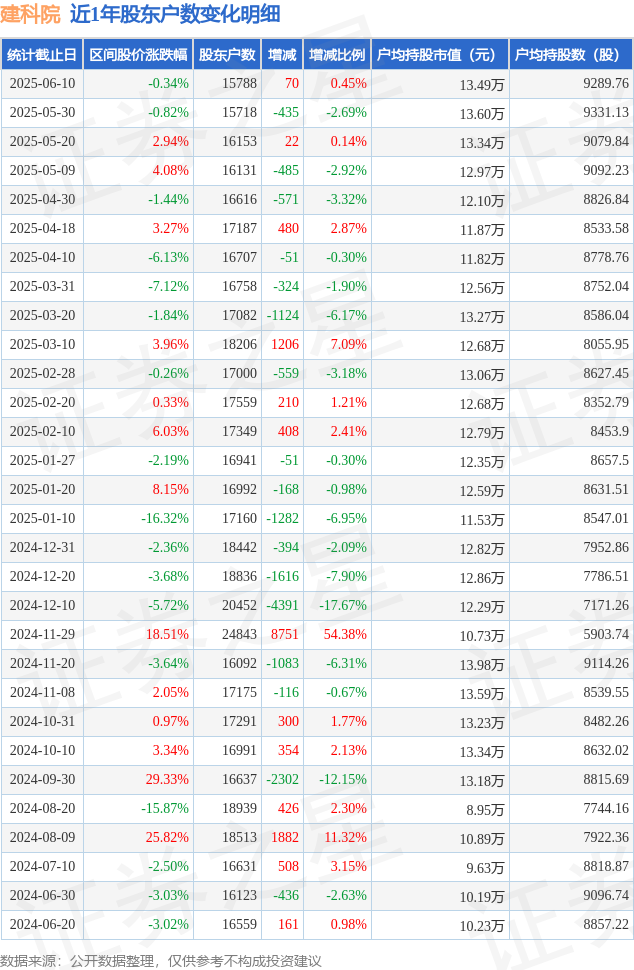The image size is (634, 970).
Task: Click the 2024-11-29 date cell
Action: click(x=42, y=634)
